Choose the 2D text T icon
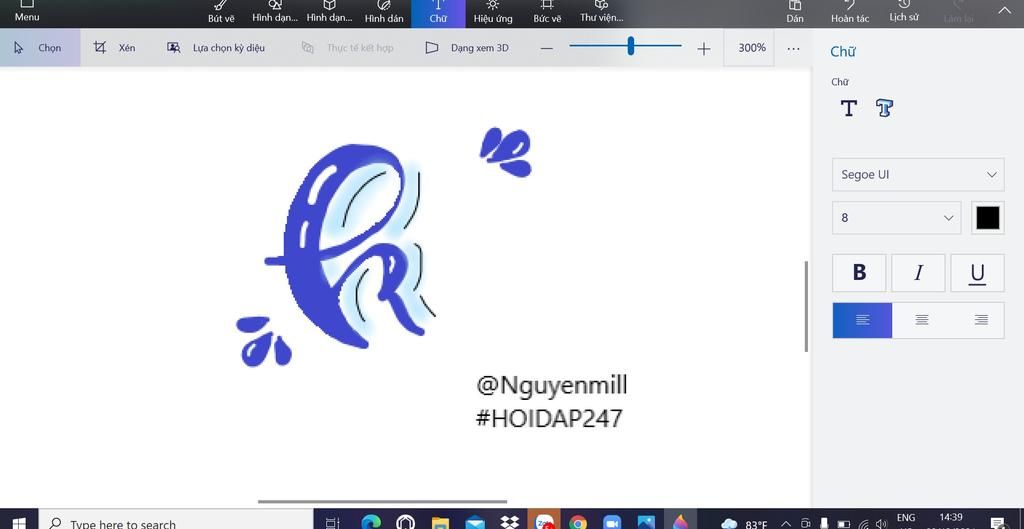Screen dimensions: 1024x529 tap(848, 108)
